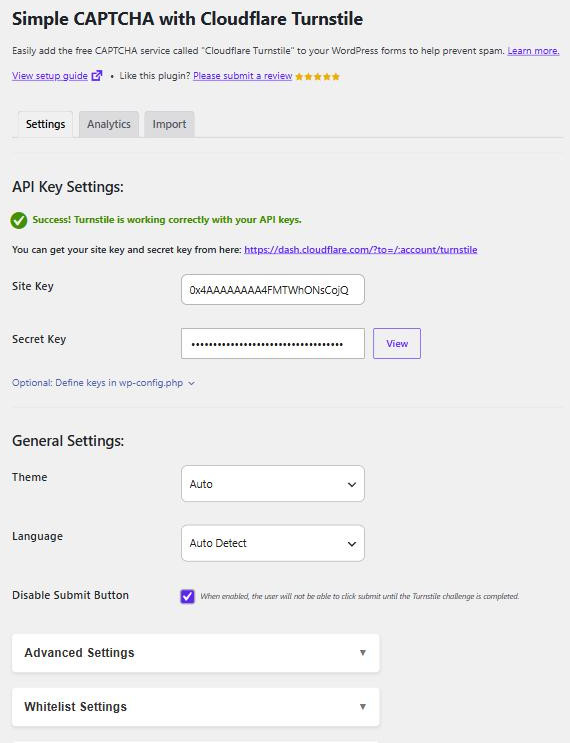
Task: Click the View button to reveal secret key
Action: [x=397, y=344]
